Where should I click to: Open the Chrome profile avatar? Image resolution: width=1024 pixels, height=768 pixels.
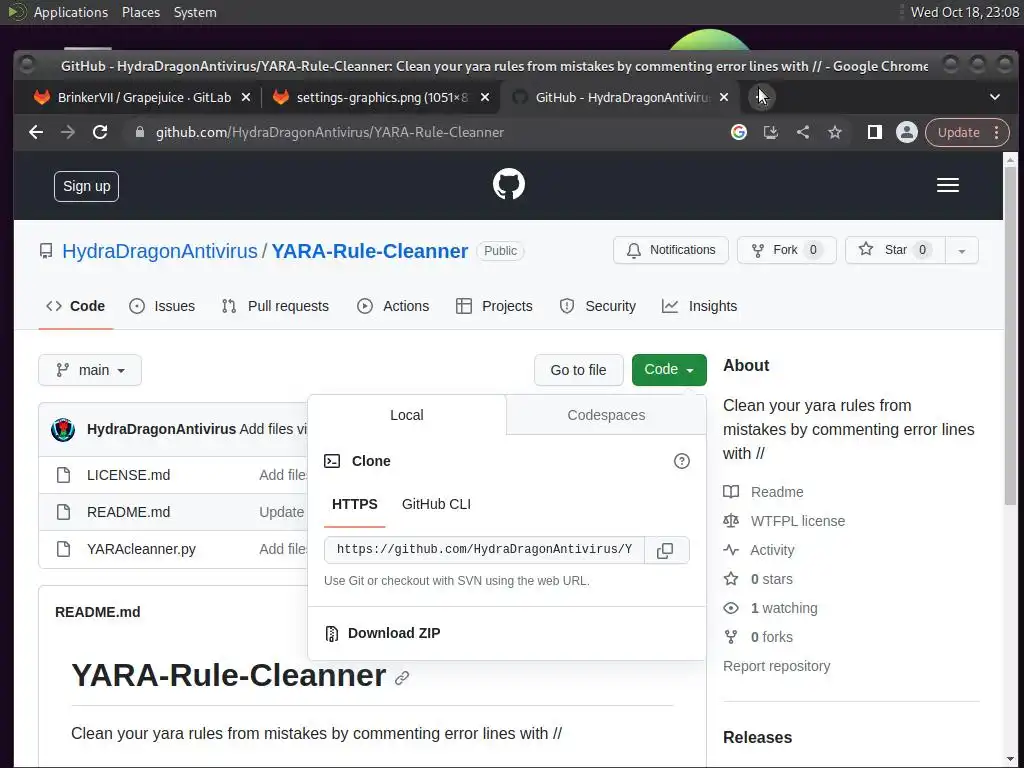[x=906, y=133]
